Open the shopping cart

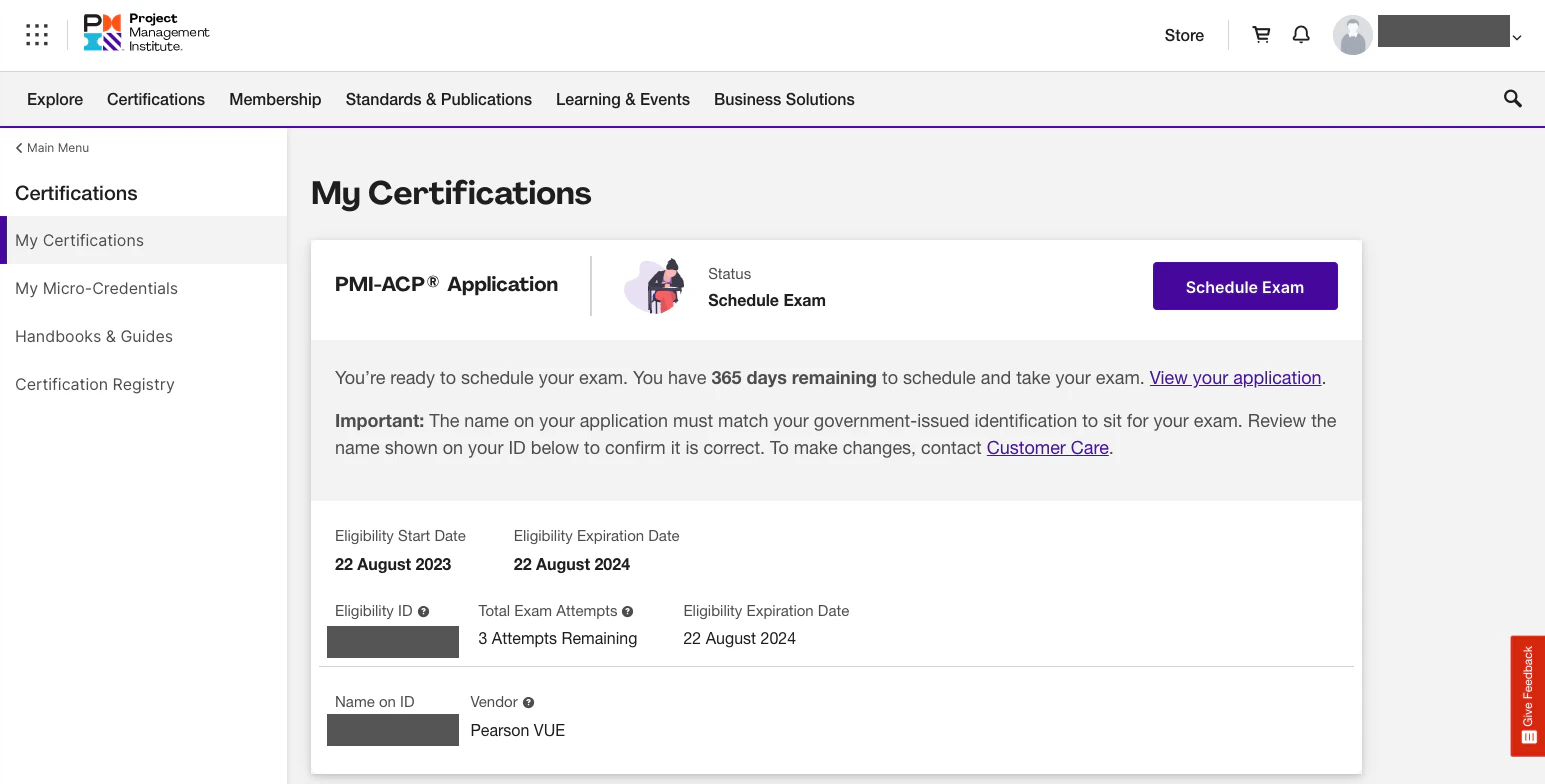pos(1262,35)
